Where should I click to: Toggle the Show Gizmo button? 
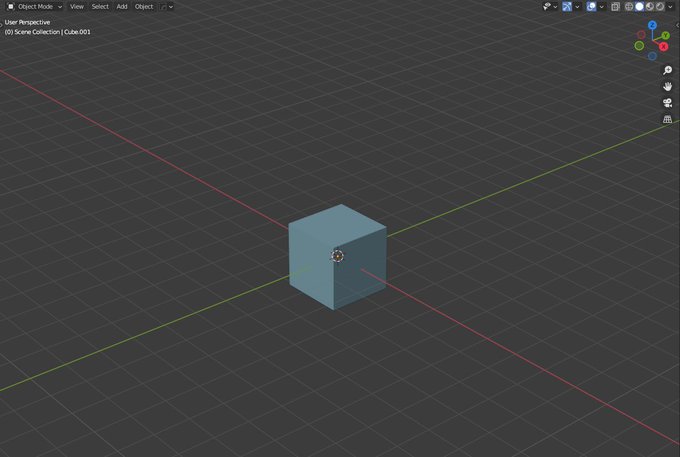(x=567, y=7)
